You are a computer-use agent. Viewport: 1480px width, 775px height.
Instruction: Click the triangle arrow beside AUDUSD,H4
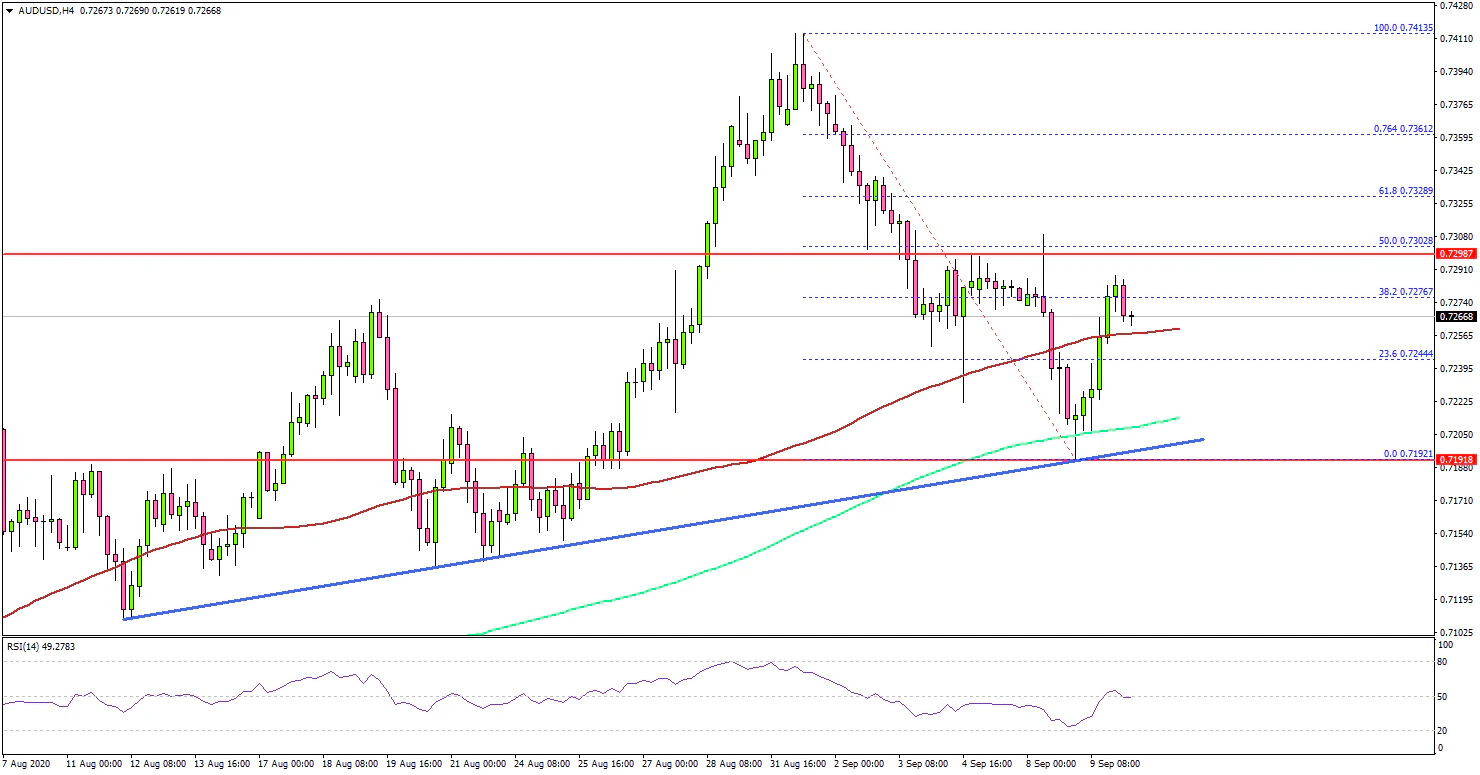click(x=10, y=10)
